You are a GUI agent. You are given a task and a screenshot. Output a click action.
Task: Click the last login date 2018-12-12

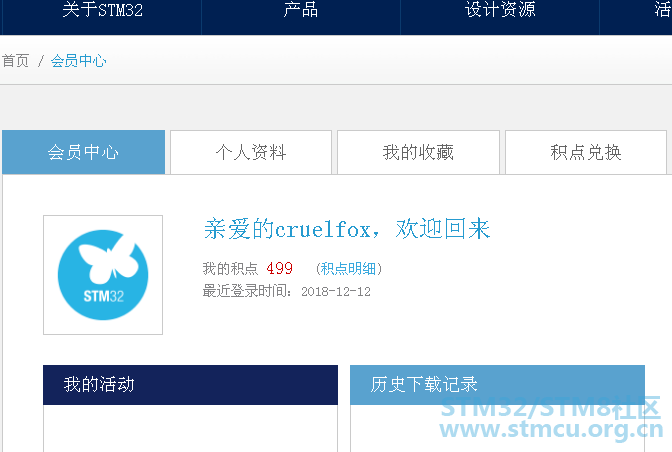point(336,292)
